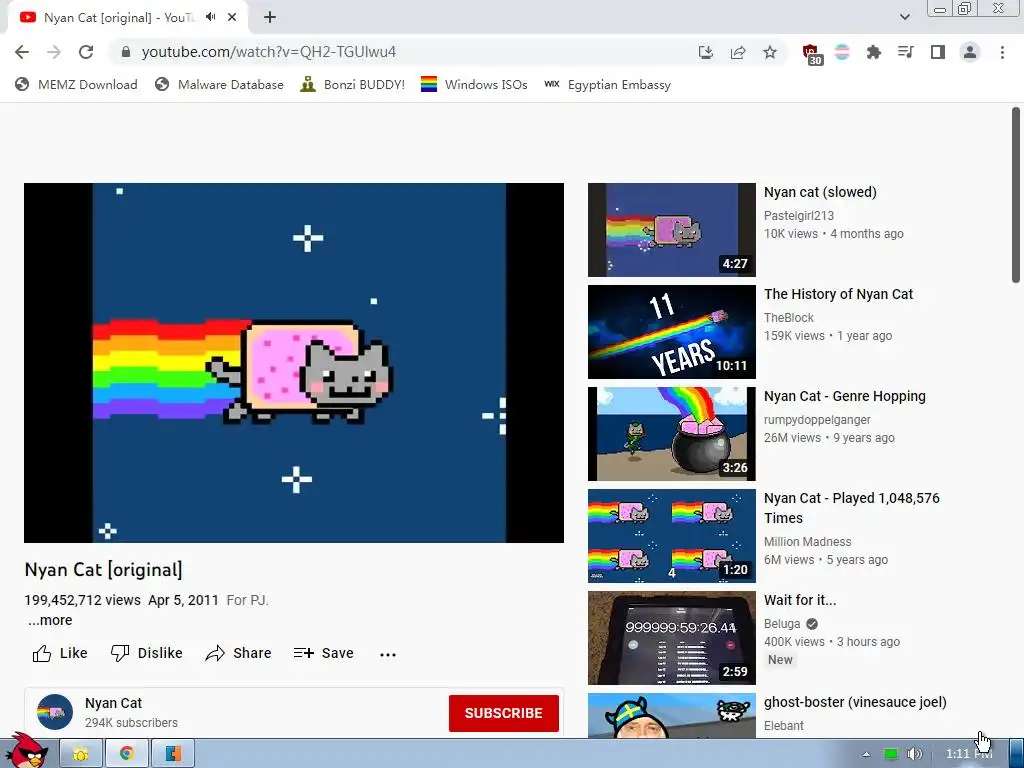
Task: Save the video to a playlist
Action: (323, 653)
